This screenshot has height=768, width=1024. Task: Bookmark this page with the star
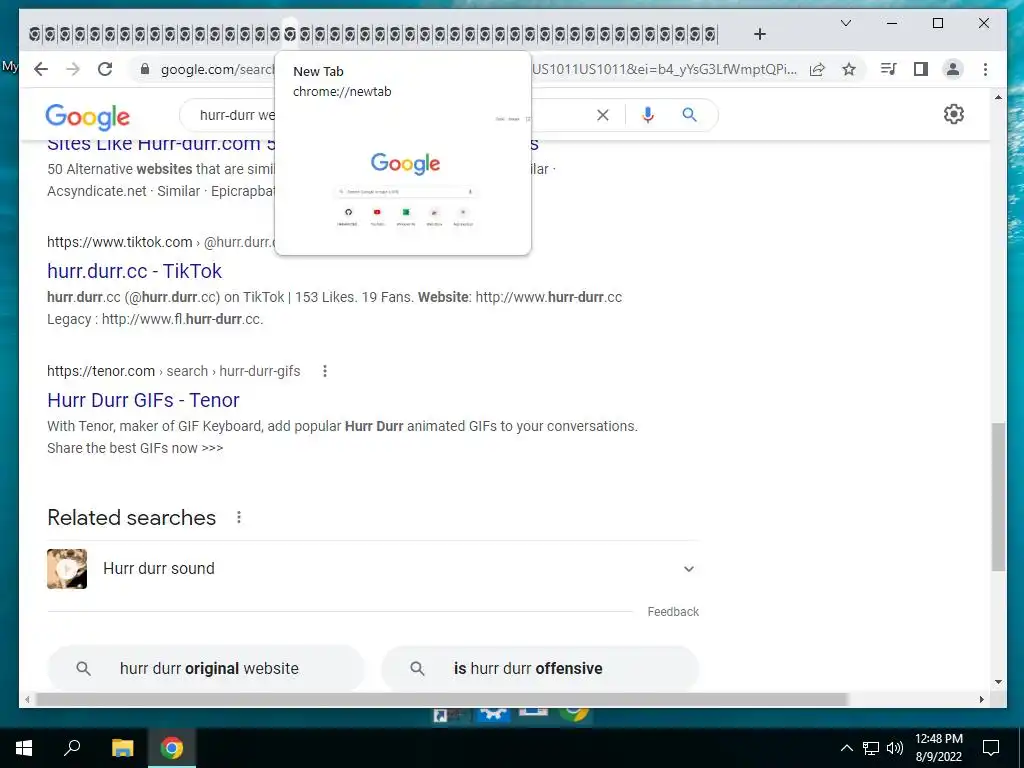[x=848, y=69]
